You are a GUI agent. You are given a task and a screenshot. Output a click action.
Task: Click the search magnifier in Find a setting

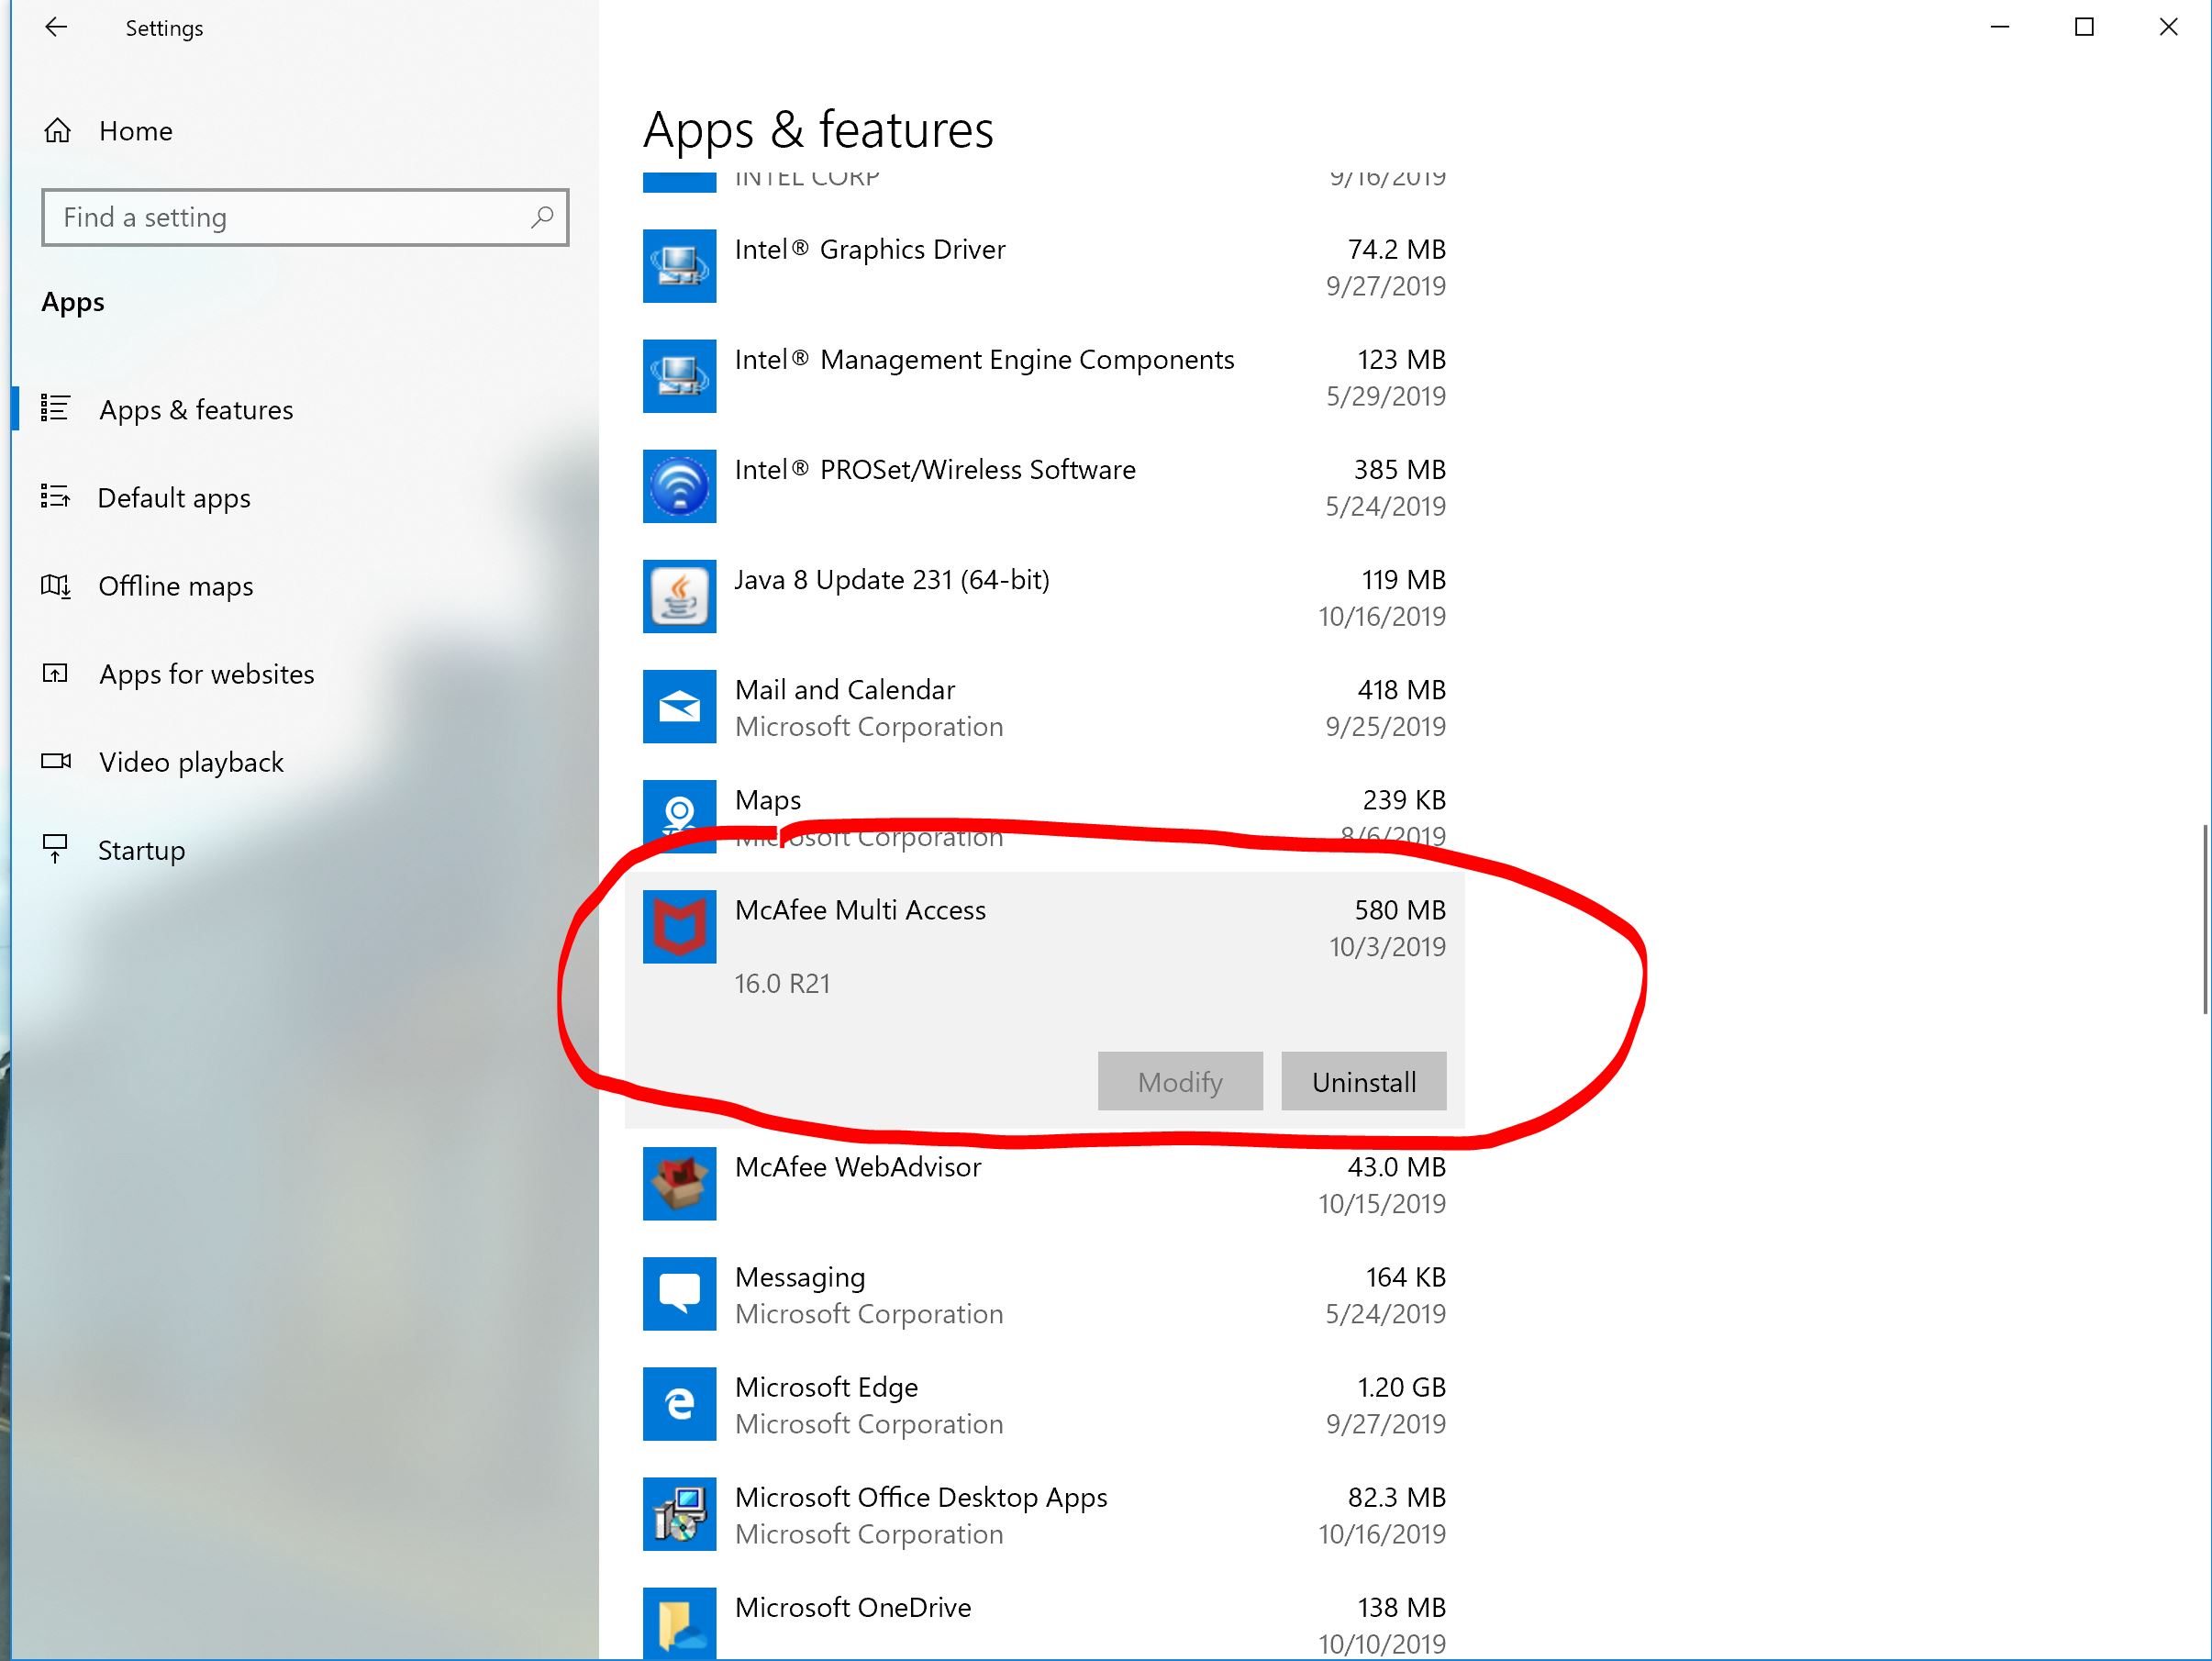(x=542, y=217)
